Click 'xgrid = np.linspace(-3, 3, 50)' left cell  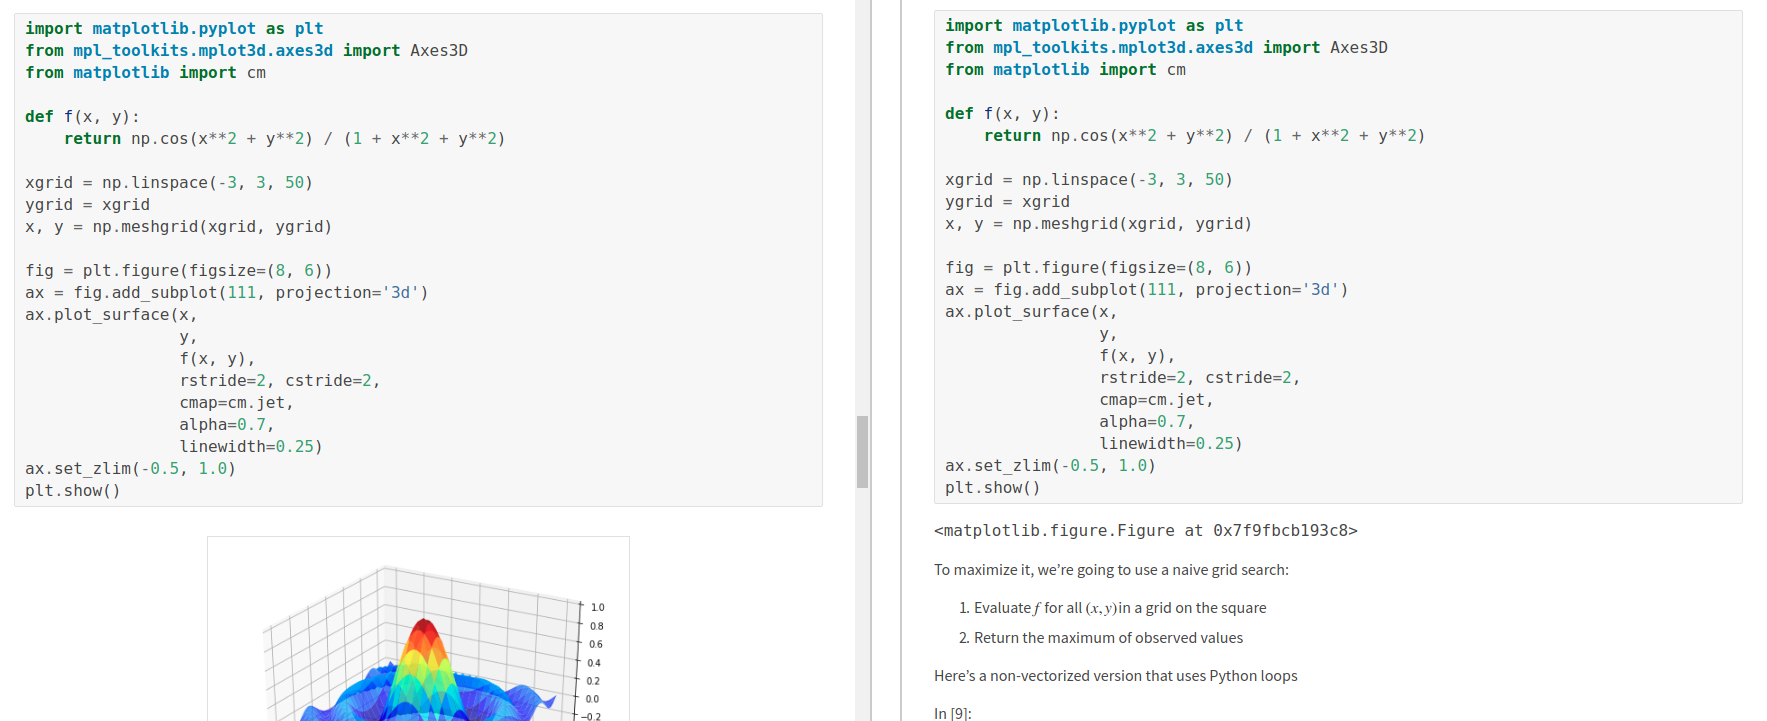pos(169,183)
